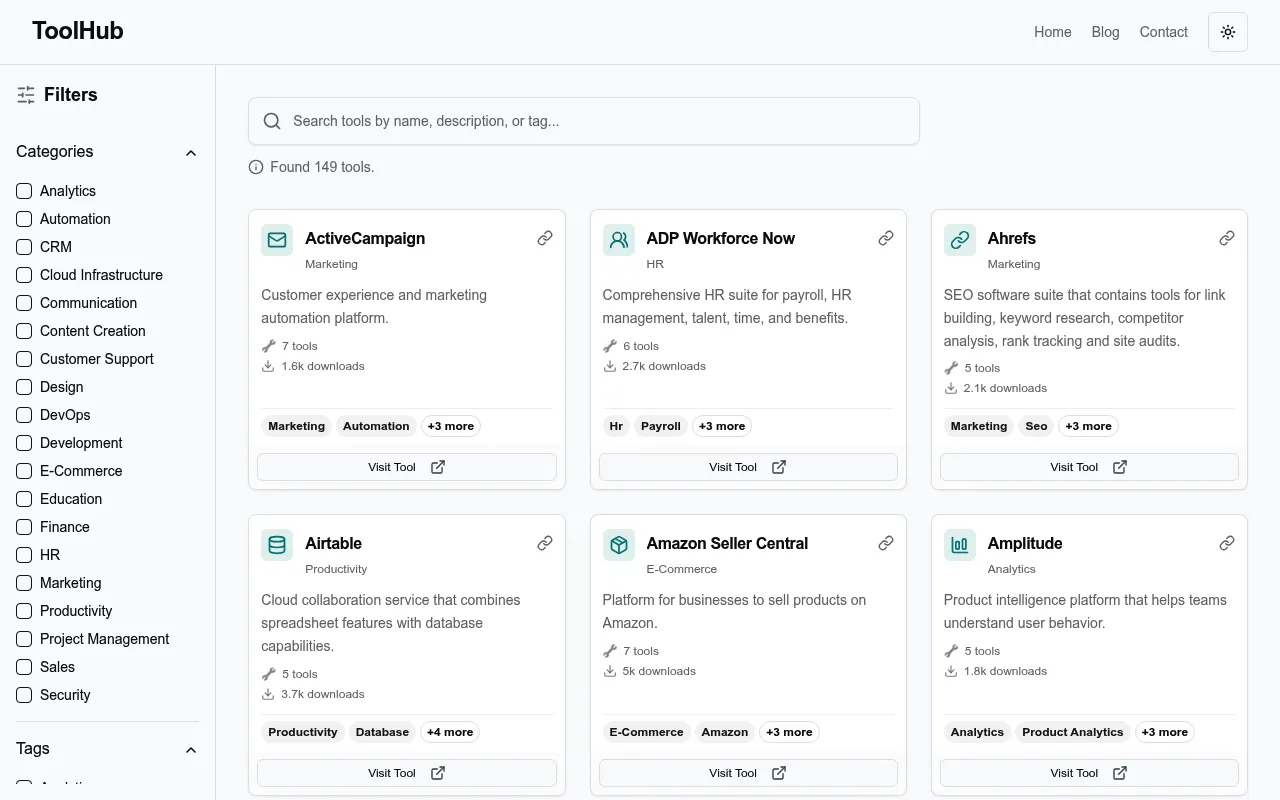Click the Automation tag on ActiveCampaign card
Screen dimensions: 1280x800
[376, 426]
